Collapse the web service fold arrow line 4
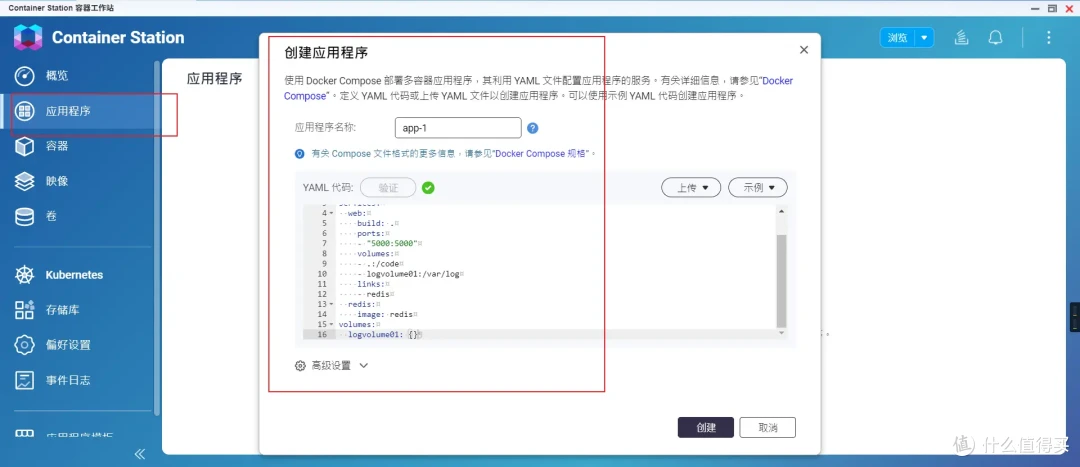 pos(331,214)
